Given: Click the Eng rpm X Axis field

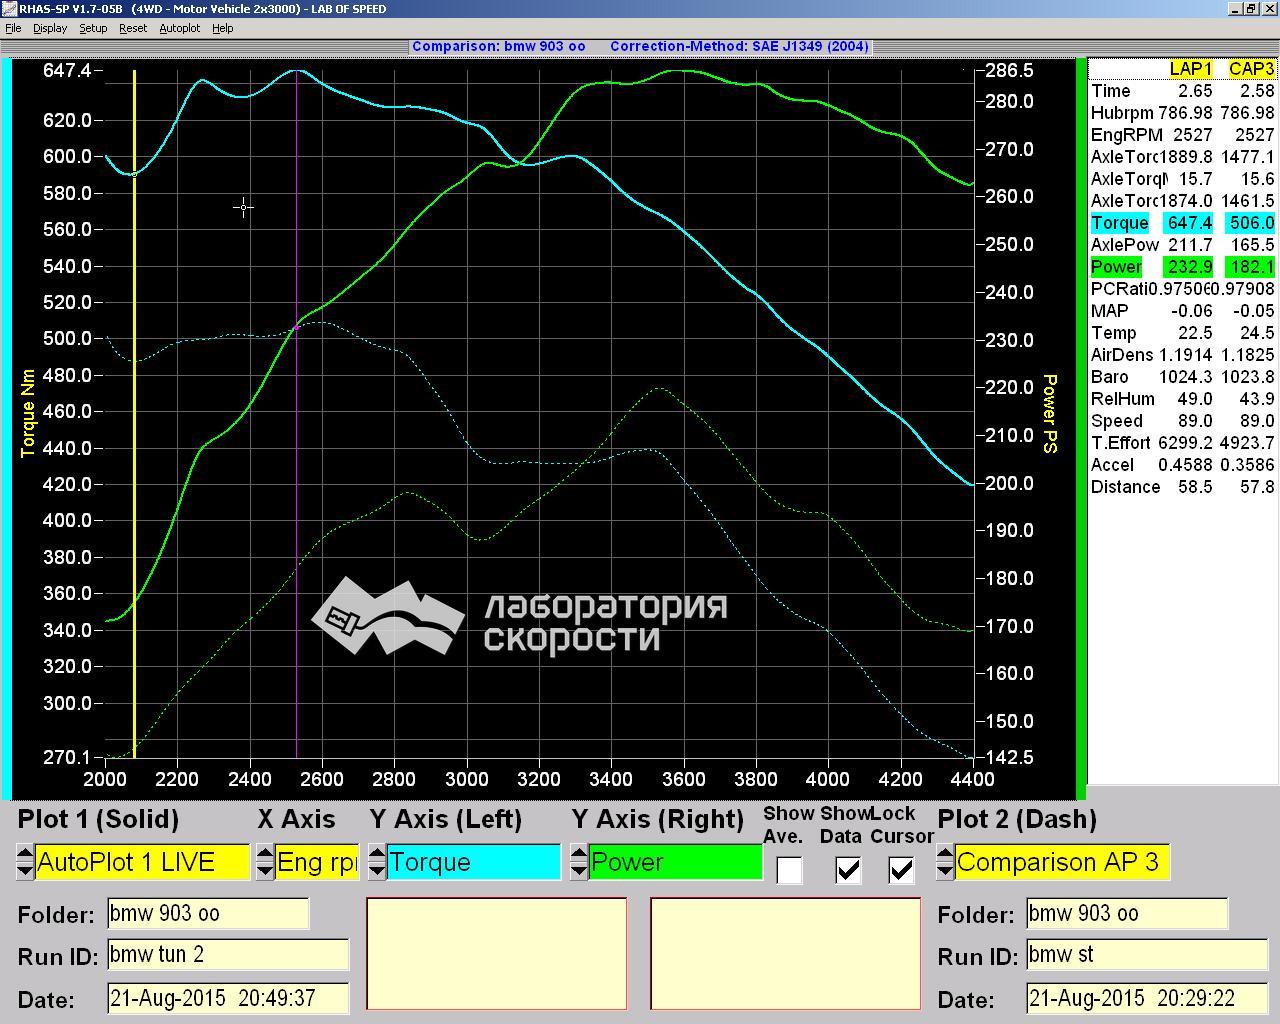Looking at the screenshot, I should click(316, 862).
